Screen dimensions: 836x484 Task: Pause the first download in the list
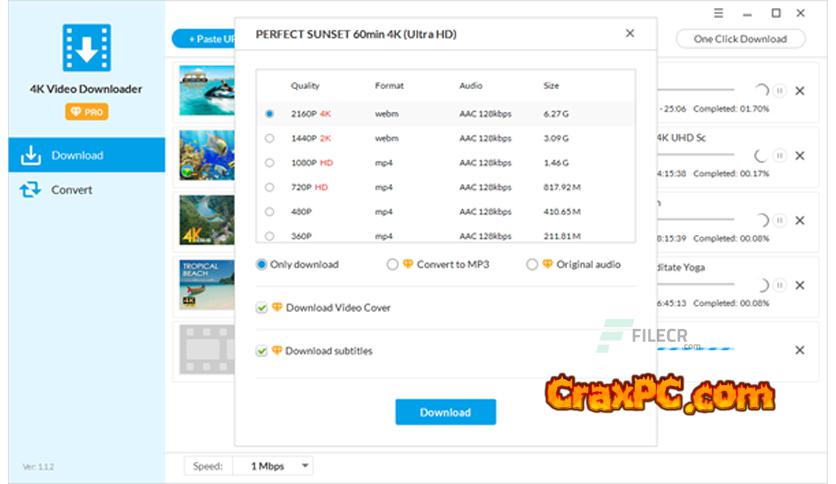tap(780, 91)
